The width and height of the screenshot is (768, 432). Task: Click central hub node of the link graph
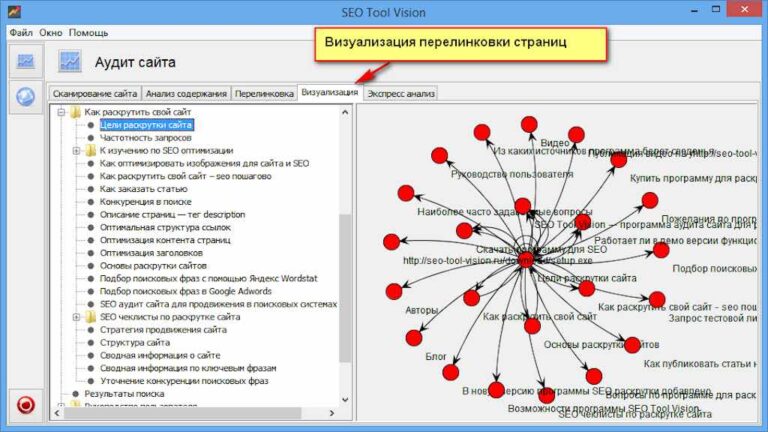coord(526,259)
